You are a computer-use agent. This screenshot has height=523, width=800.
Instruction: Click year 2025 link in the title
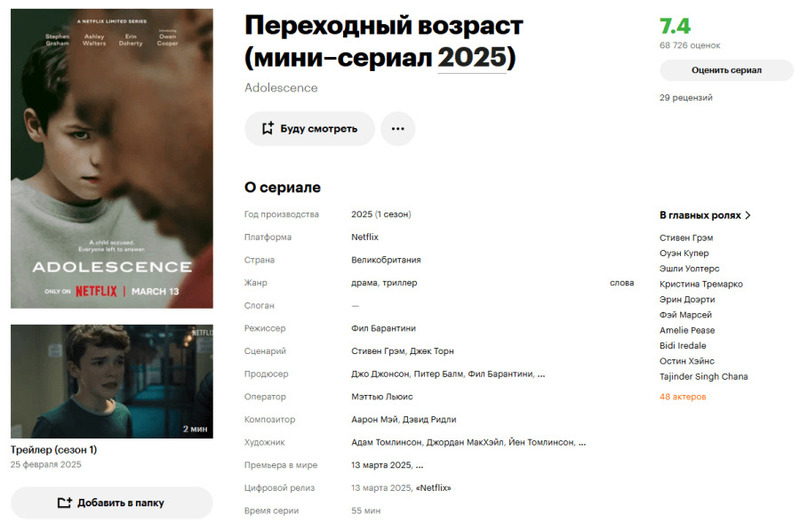click(472, 57)
